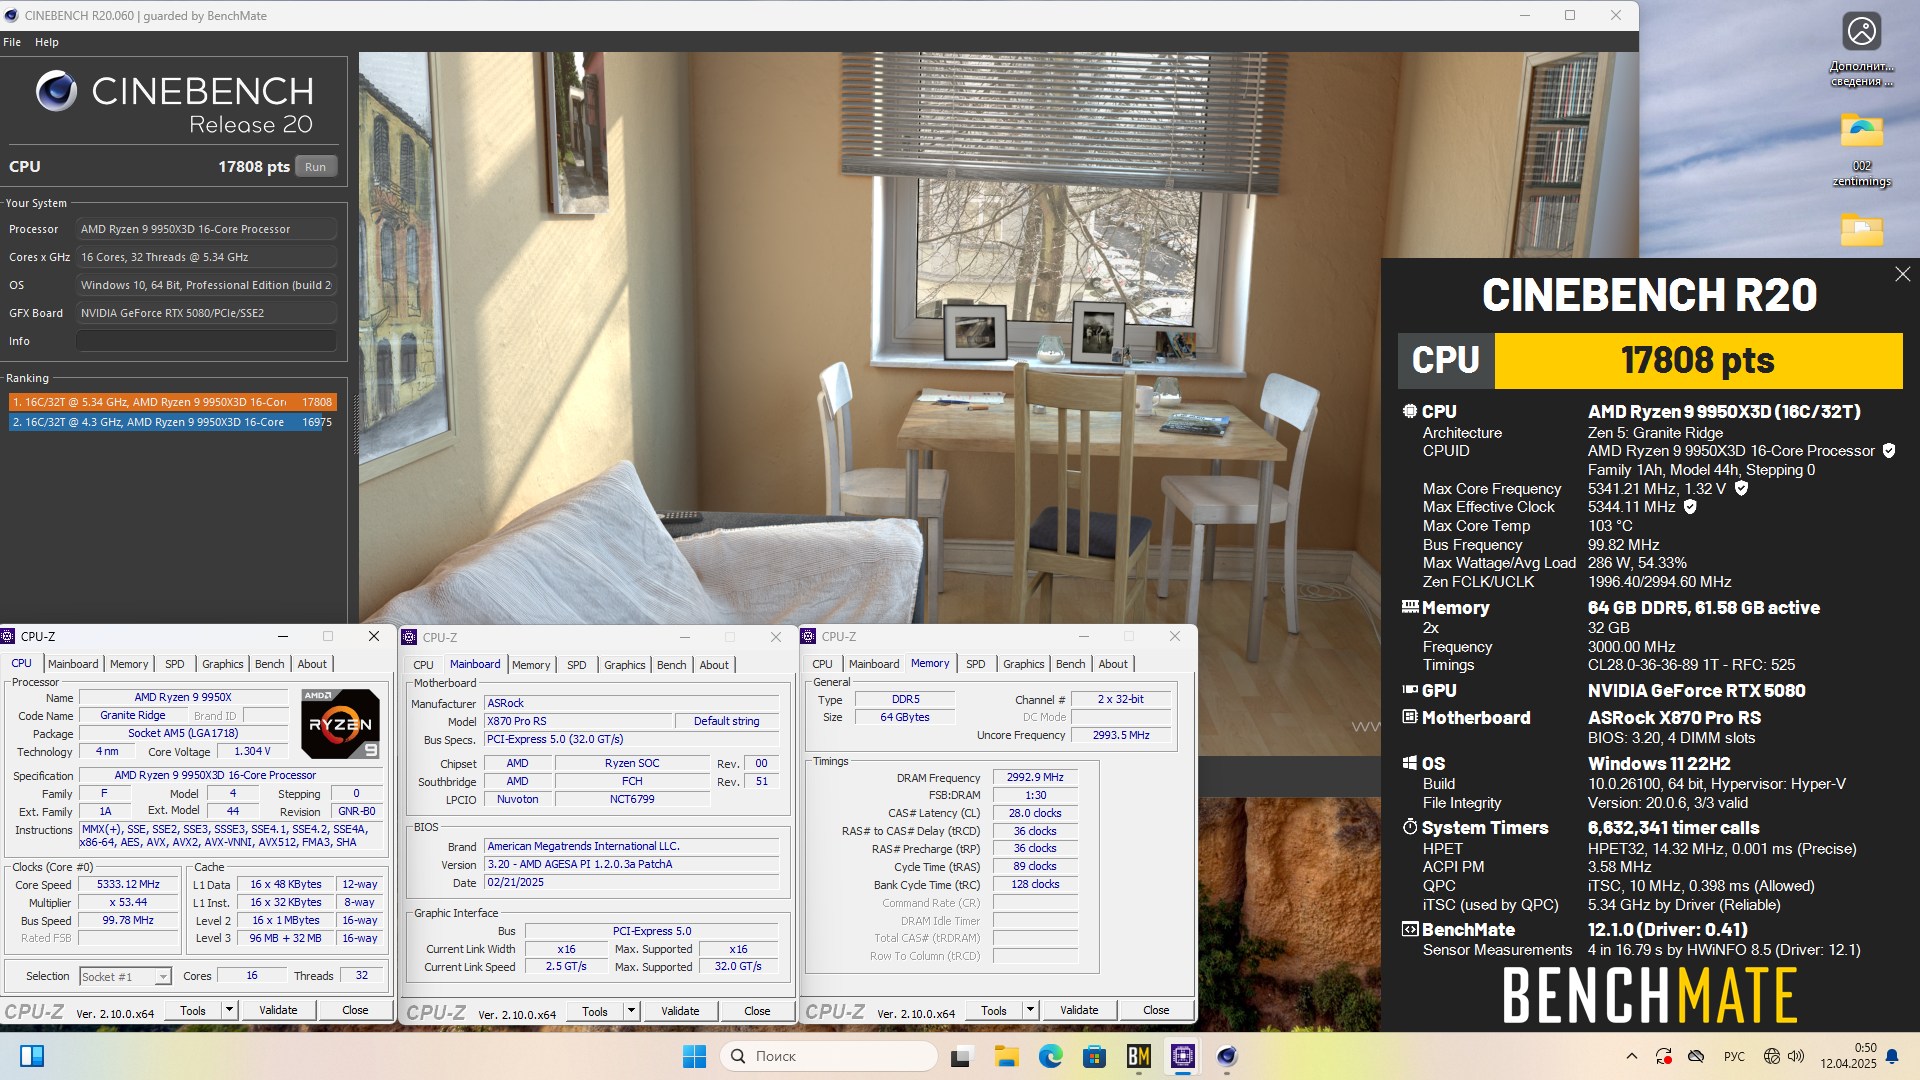Click the DRAM Frequency value 2992.9 MHz
The width and height of the screenshot is (1920, 1080).
click(x=1035, y=777)
